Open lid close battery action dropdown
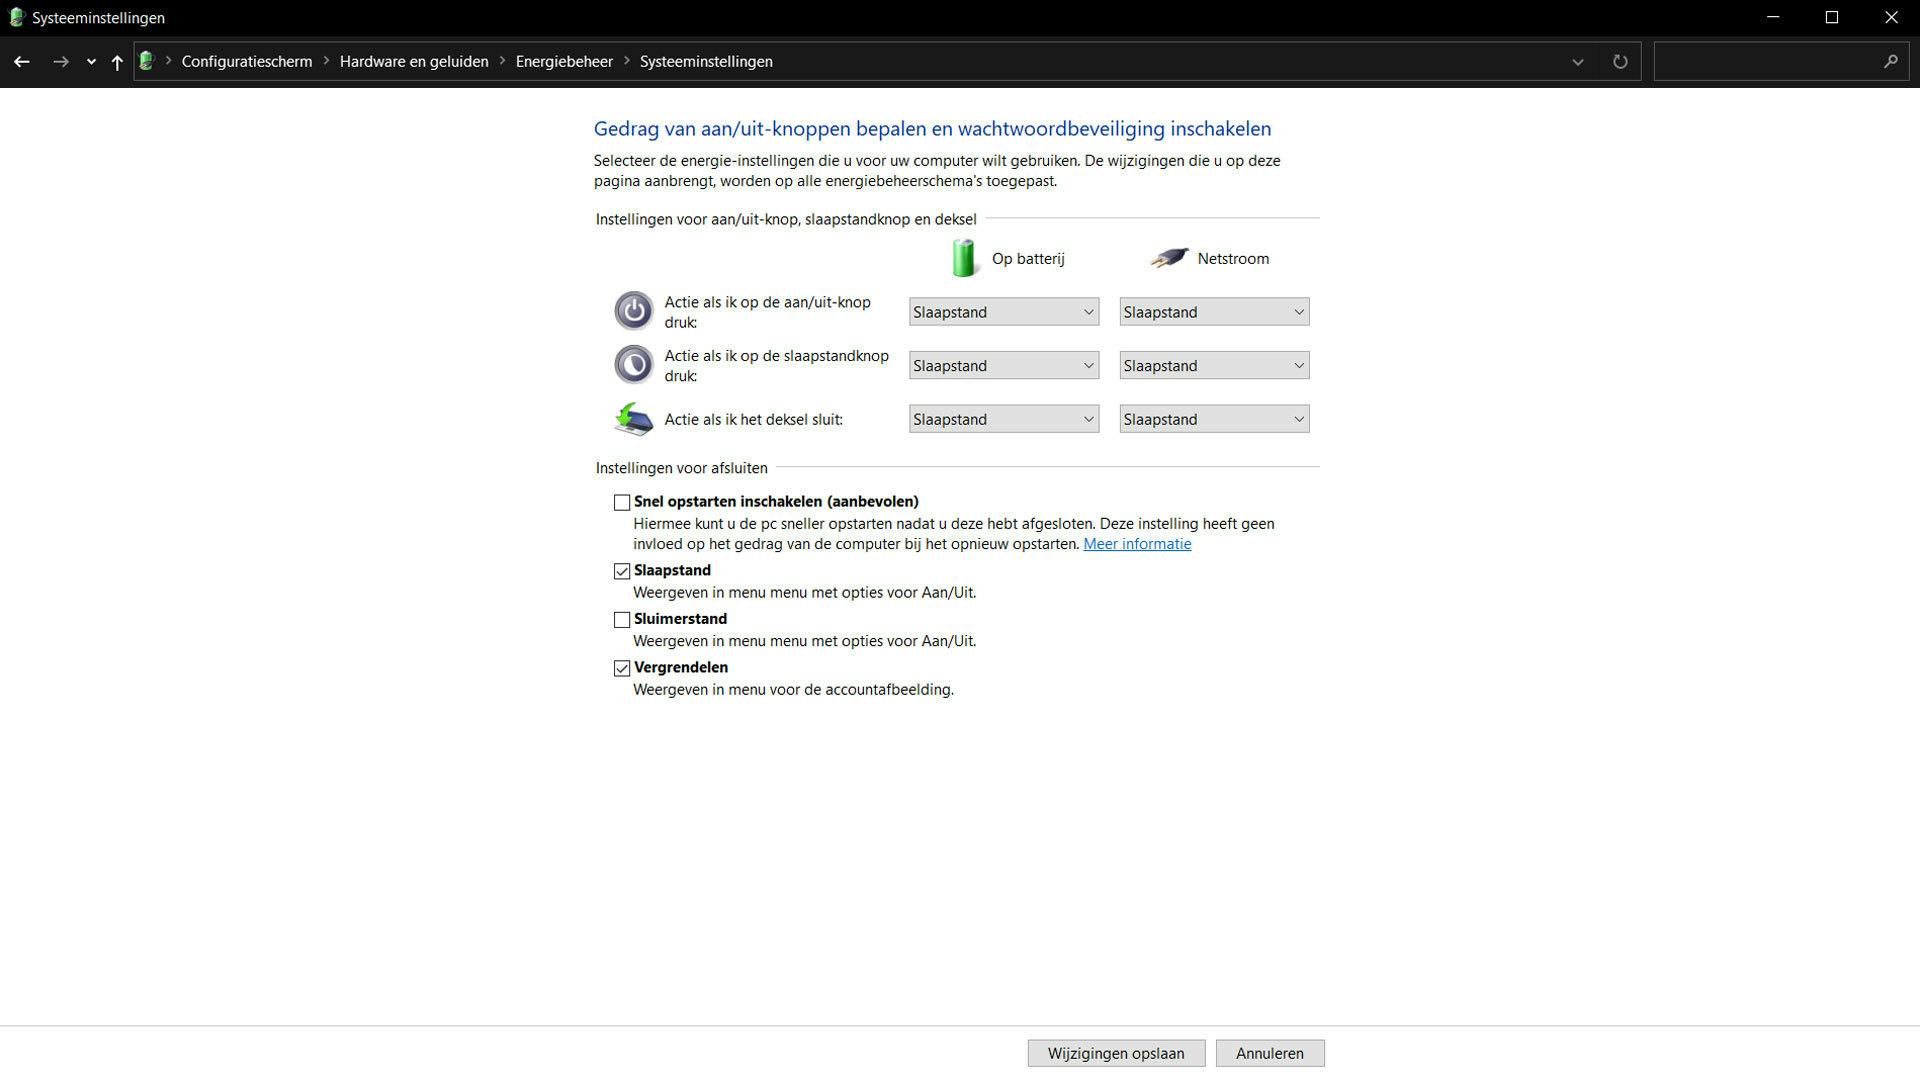The width and height of the screenshot is (1920, 1080). pyautogui.click(x=1003, y=419)
